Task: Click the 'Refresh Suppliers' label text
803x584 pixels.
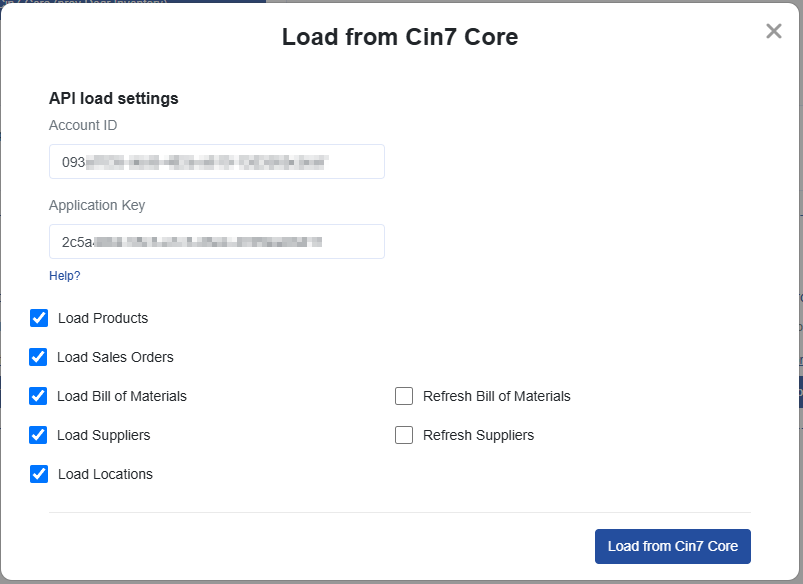Action: tap(478, 435)
